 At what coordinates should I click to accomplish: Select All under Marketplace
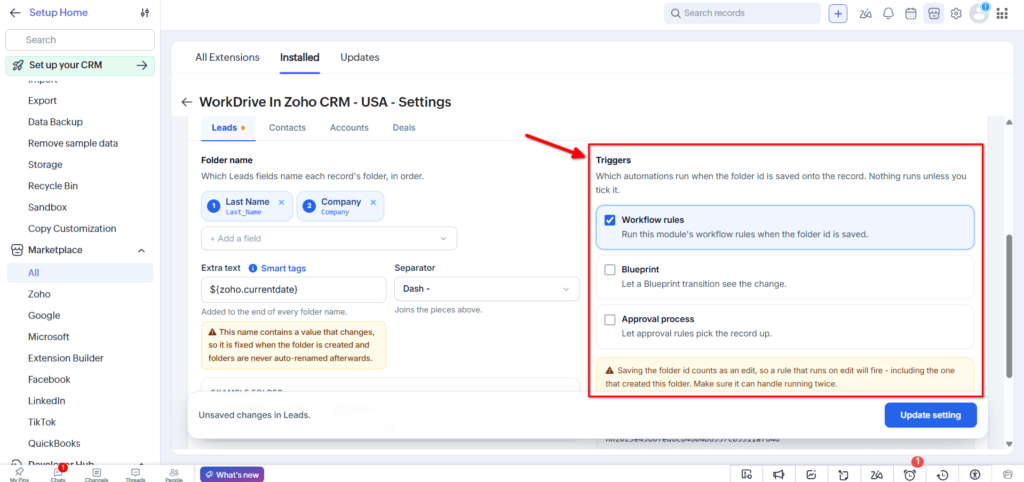coord(80,273)
